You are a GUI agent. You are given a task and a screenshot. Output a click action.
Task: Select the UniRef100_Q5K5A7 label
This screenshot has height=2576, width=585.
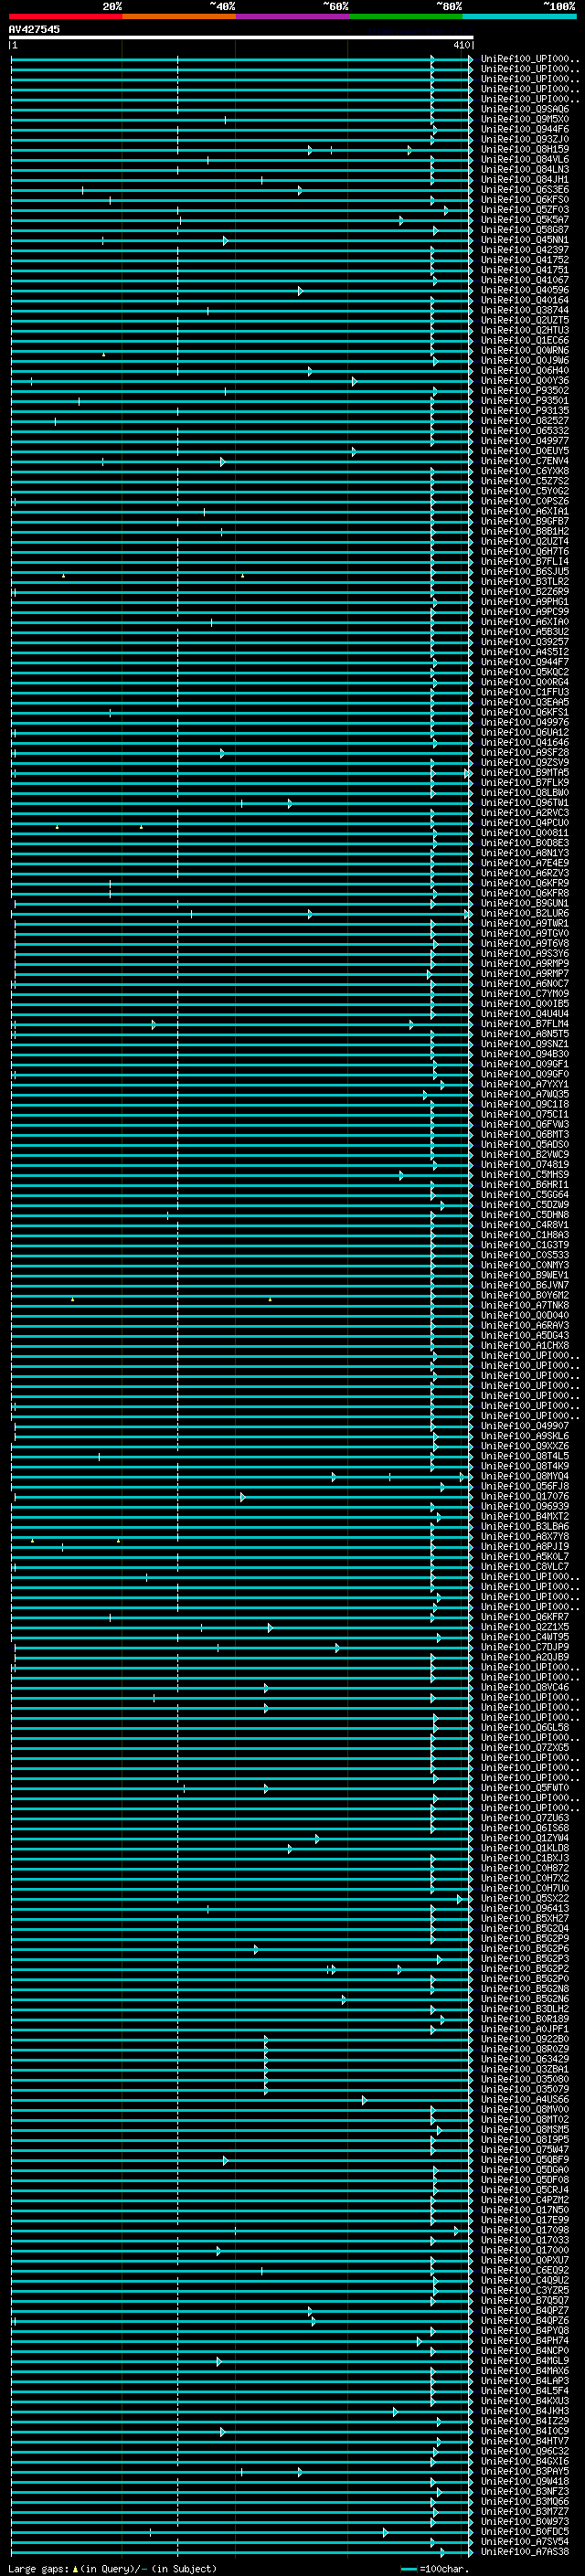tap(525, 219)
